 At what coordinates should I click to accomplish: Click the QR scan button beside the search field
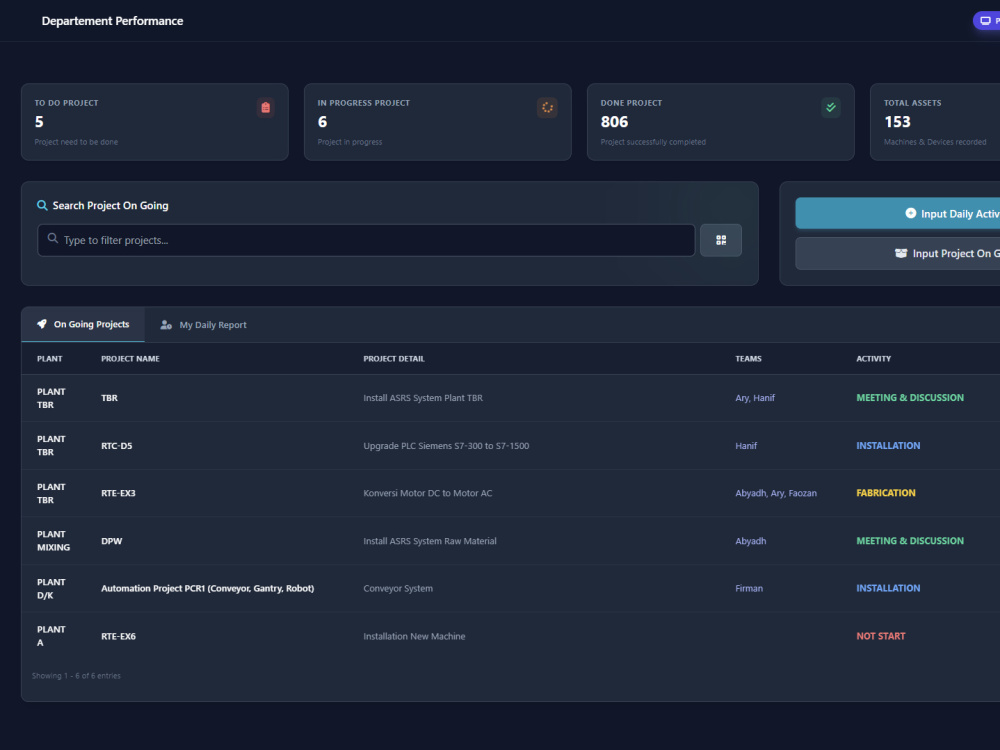pyautogui.click(x=721, y=240)
